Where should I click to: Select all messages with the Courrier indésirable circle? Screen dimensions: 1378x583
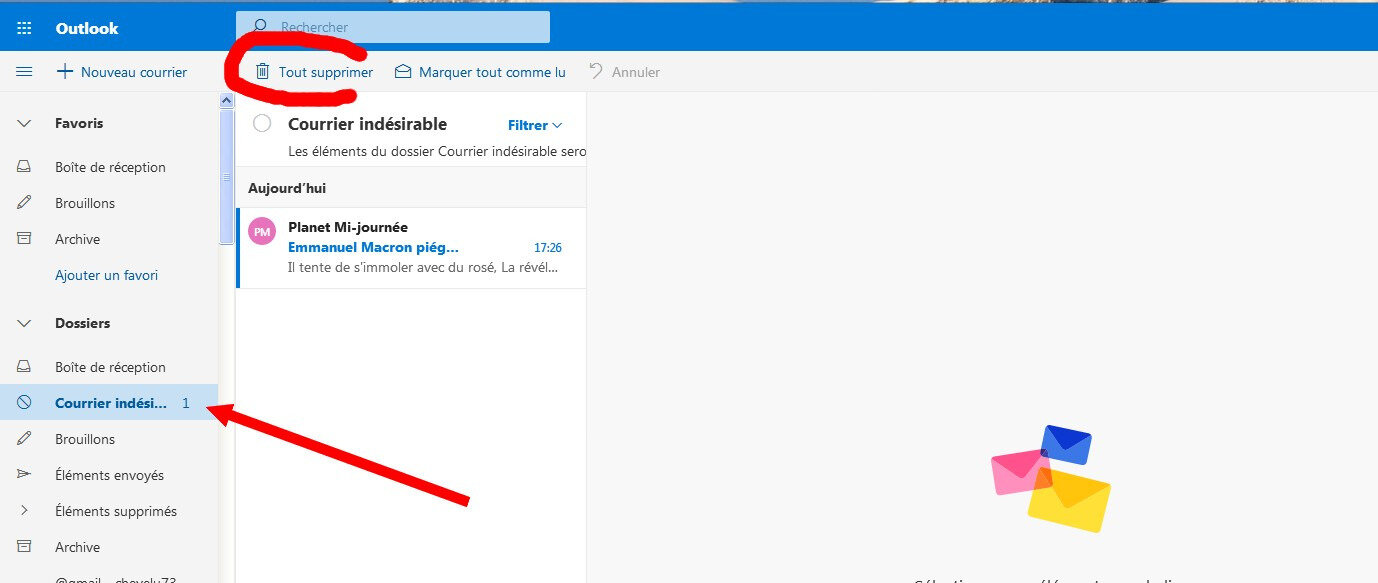point(262,124)
